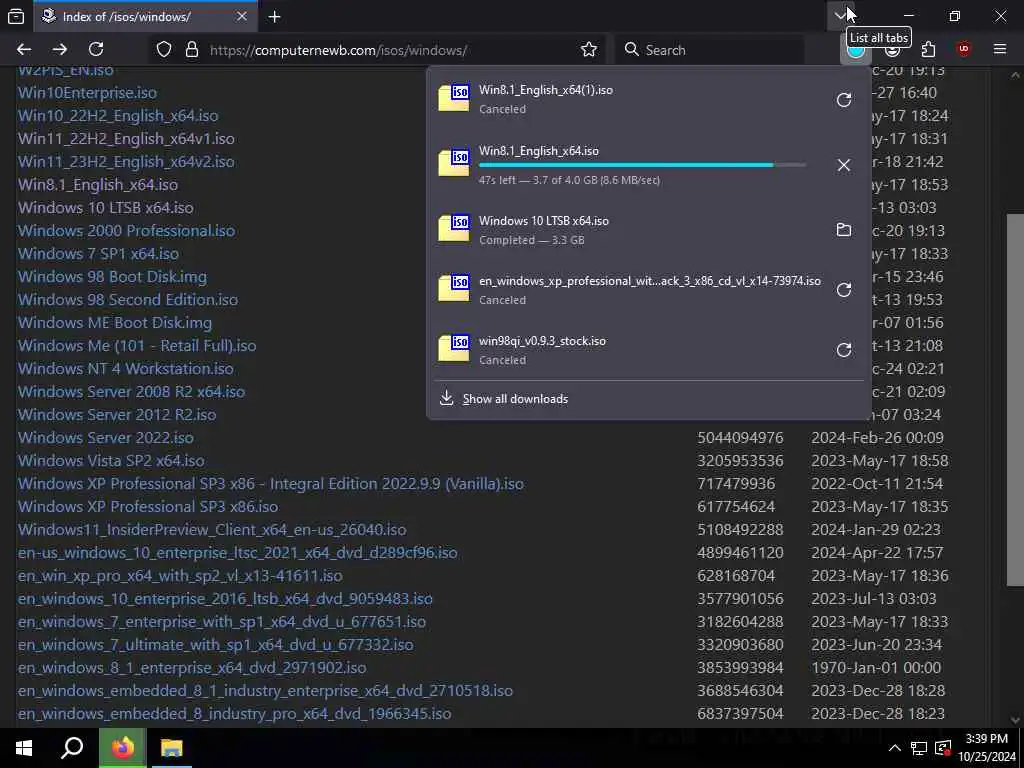Screen dimensions: 1024x768
Task: Reload the current page
Action: coord(96,50)
